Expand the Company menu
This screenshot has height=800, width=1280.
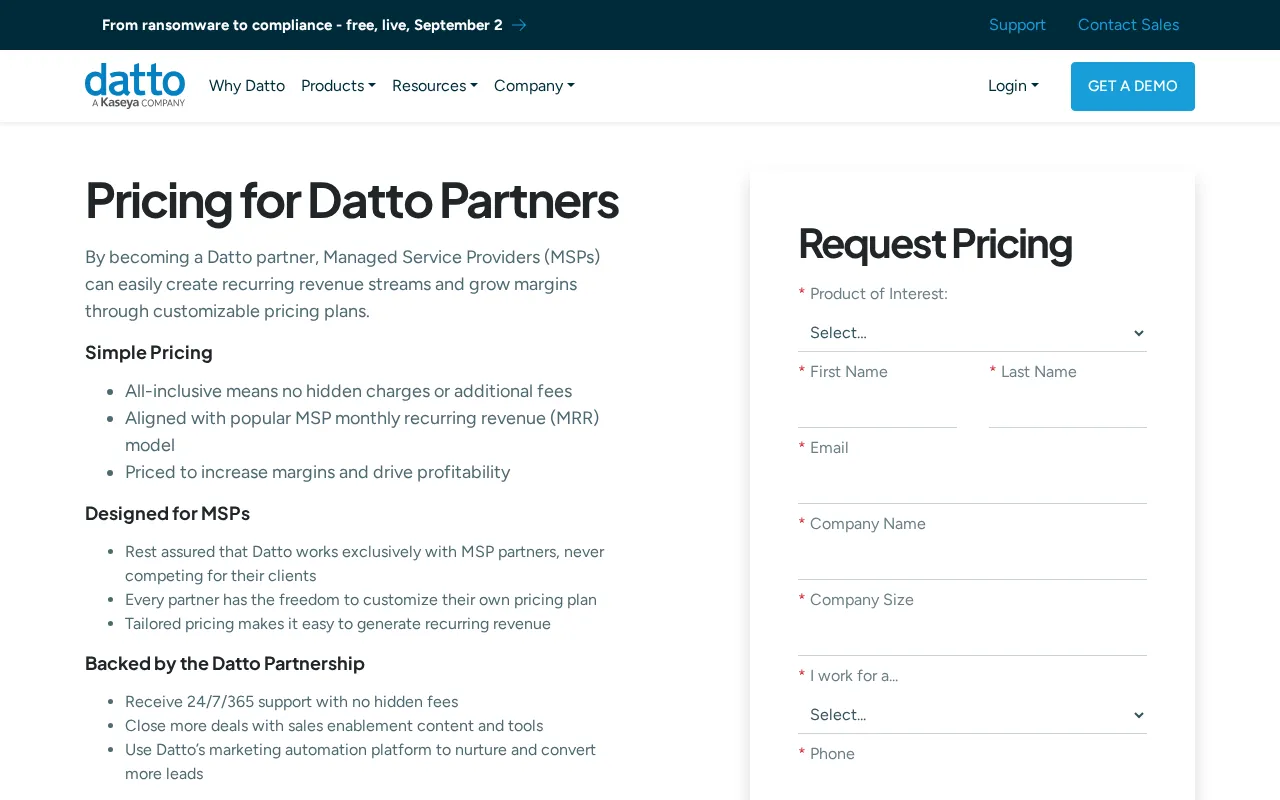click(x=534, y=86)
